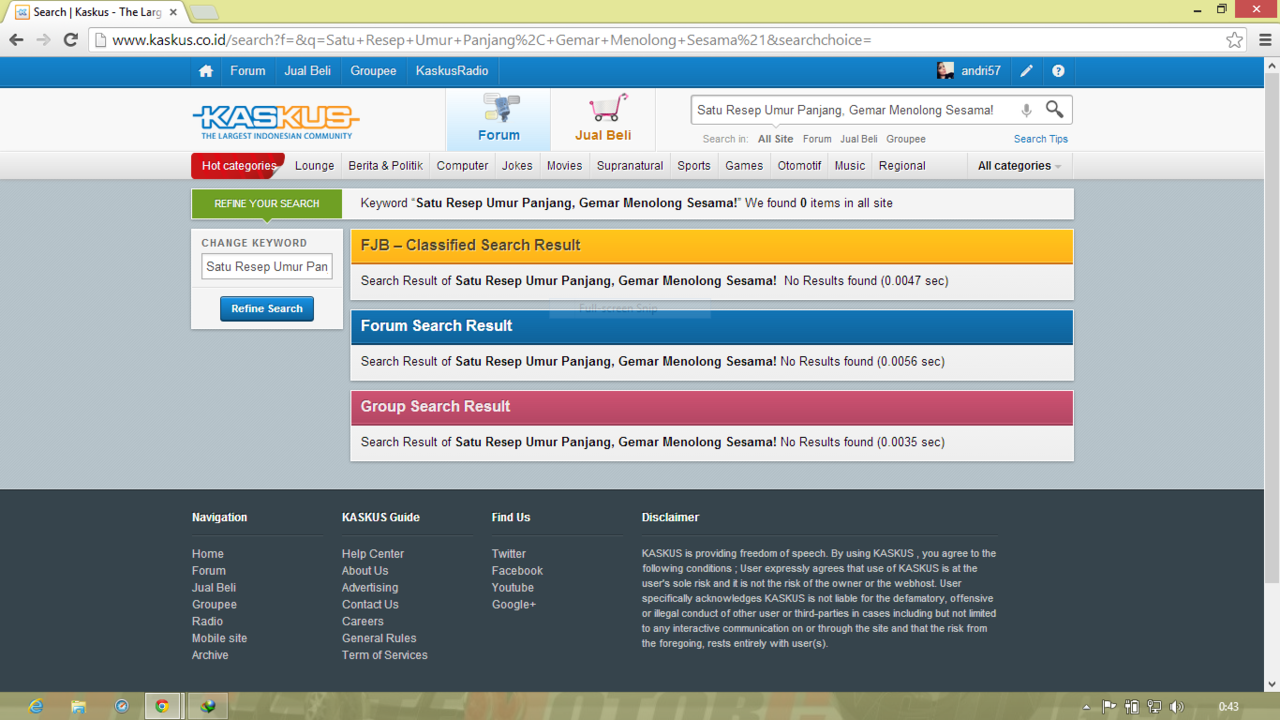Click the magnifier search icon
The image size is (1280, 720).
(1055, 109)
